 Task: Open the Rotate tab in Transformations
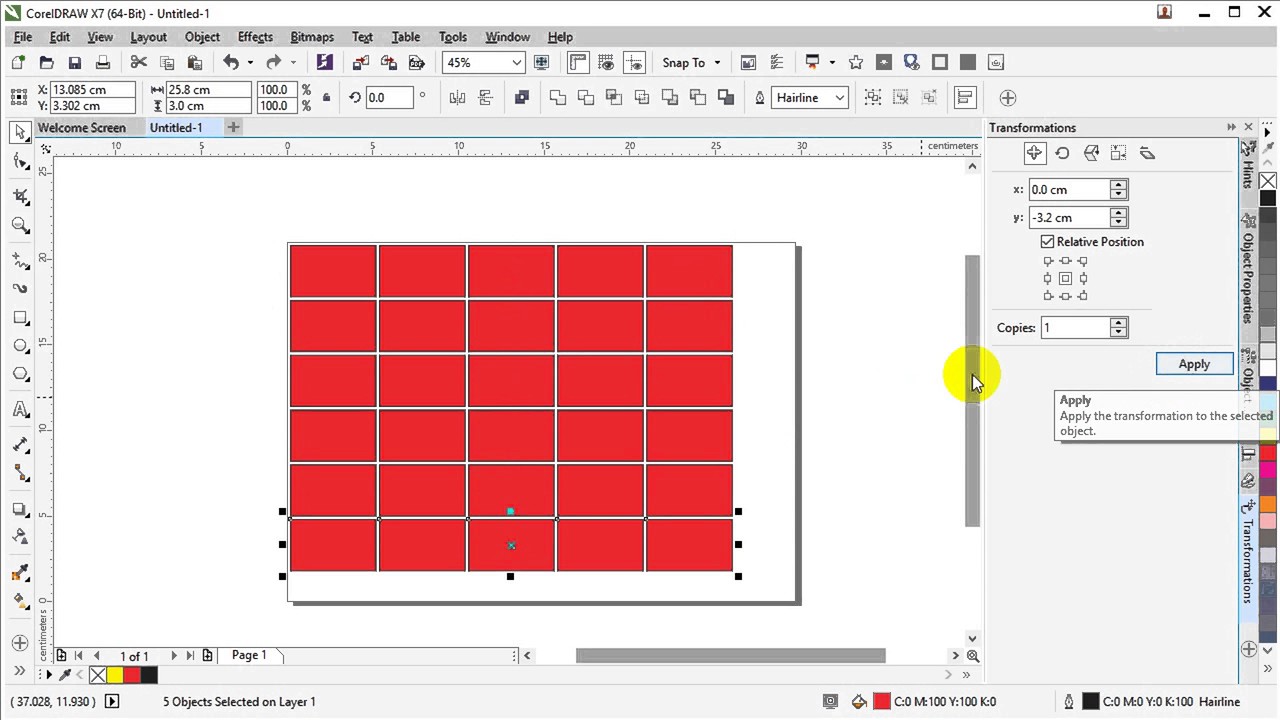click(1062, 153)
